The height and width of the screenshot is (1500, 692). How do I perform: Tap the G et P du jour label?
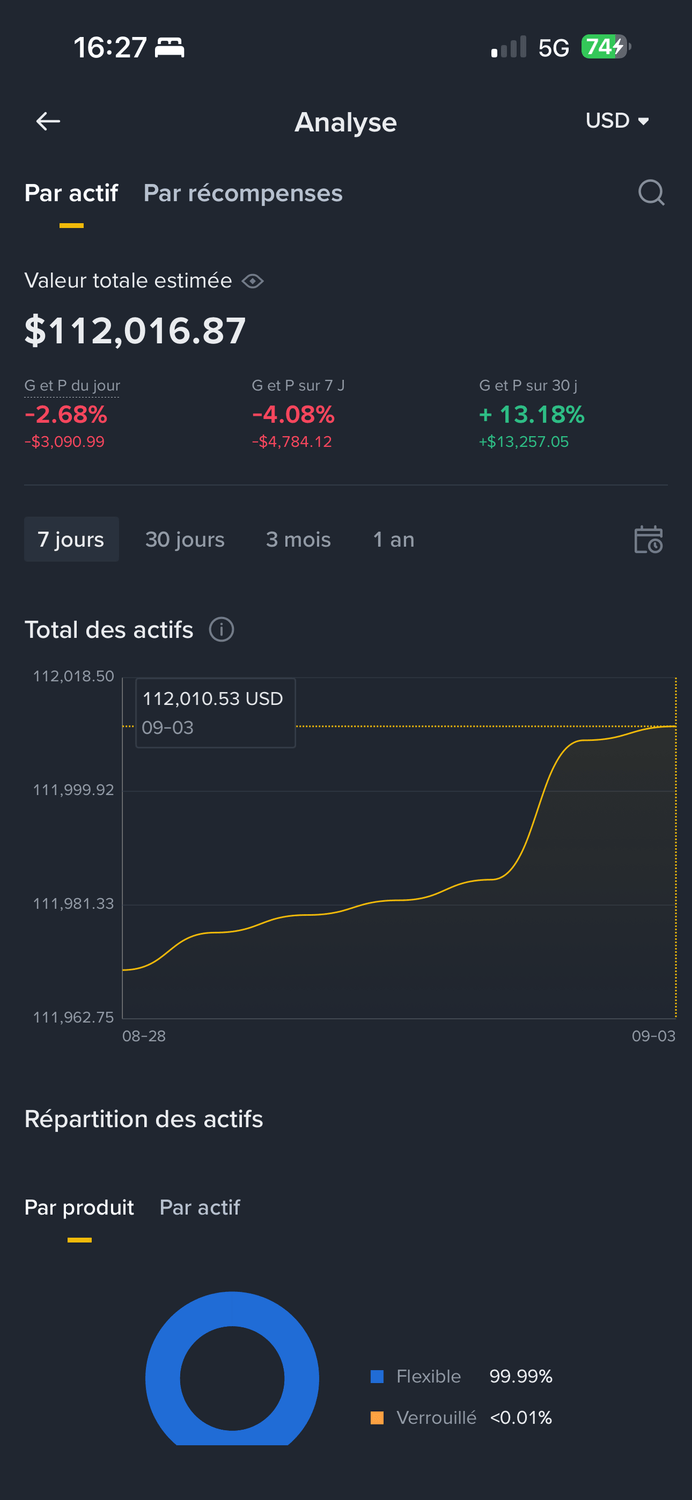pyautogui.click(x=72, y=385)
